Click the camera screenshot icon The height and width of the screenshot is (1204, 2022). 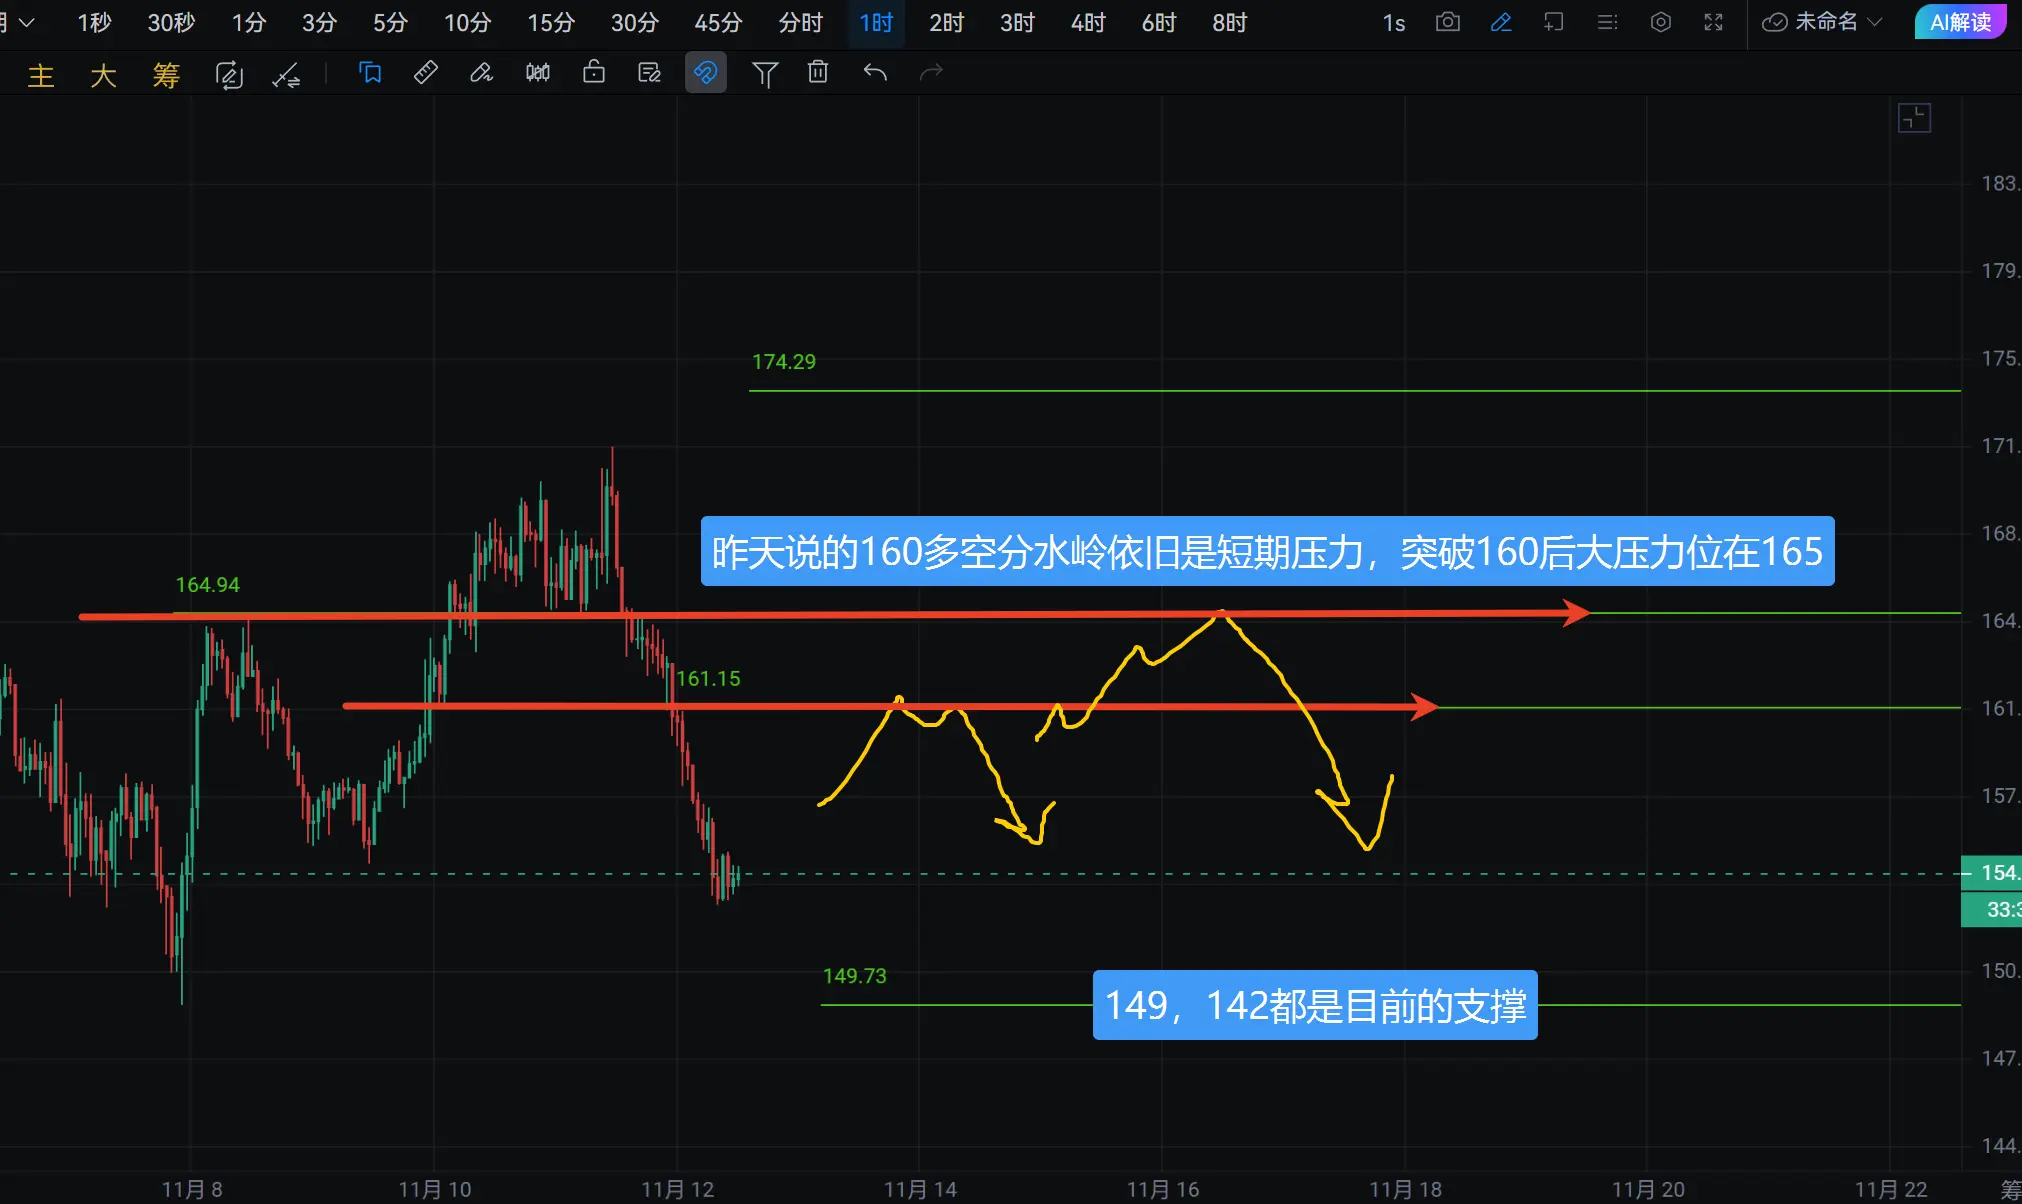pos(1447,22)
